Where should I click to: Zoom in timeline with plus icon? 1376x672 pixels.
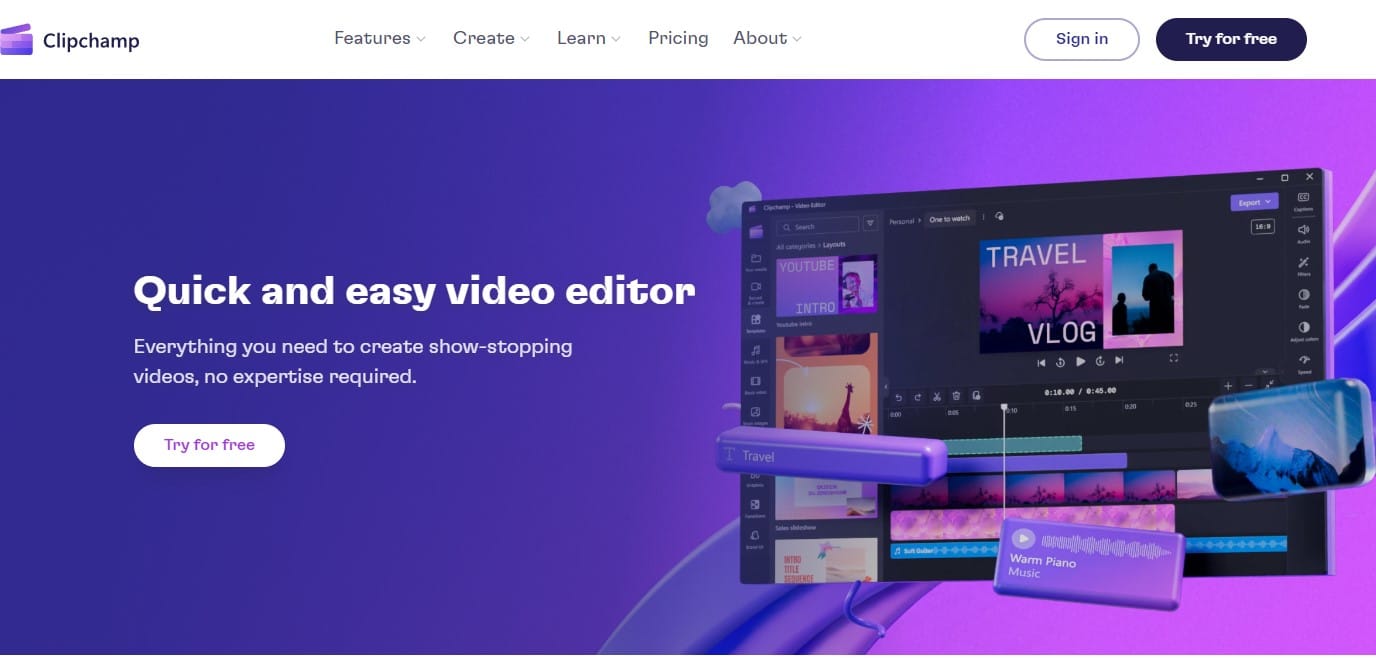[x=1228, y=386]
